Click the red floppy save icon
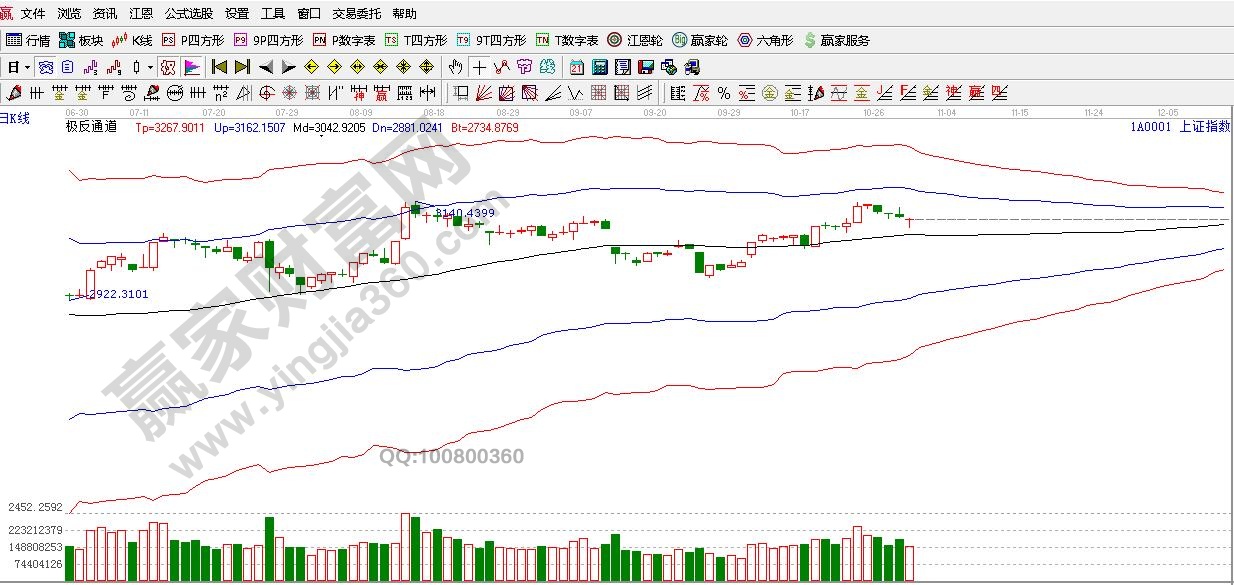1234x585 pixels. click(645, 67)
